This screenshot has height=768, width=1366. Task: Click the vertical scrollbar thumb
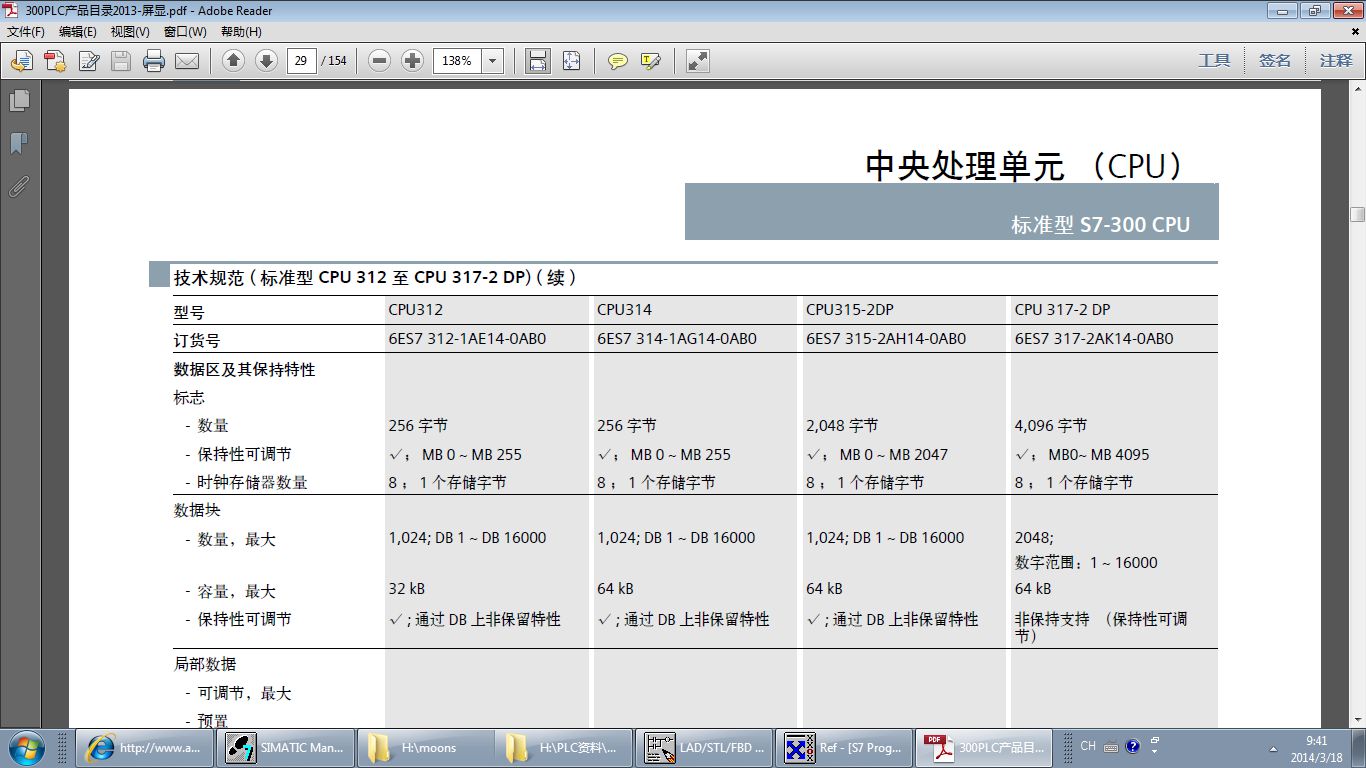click(1357, 214)
